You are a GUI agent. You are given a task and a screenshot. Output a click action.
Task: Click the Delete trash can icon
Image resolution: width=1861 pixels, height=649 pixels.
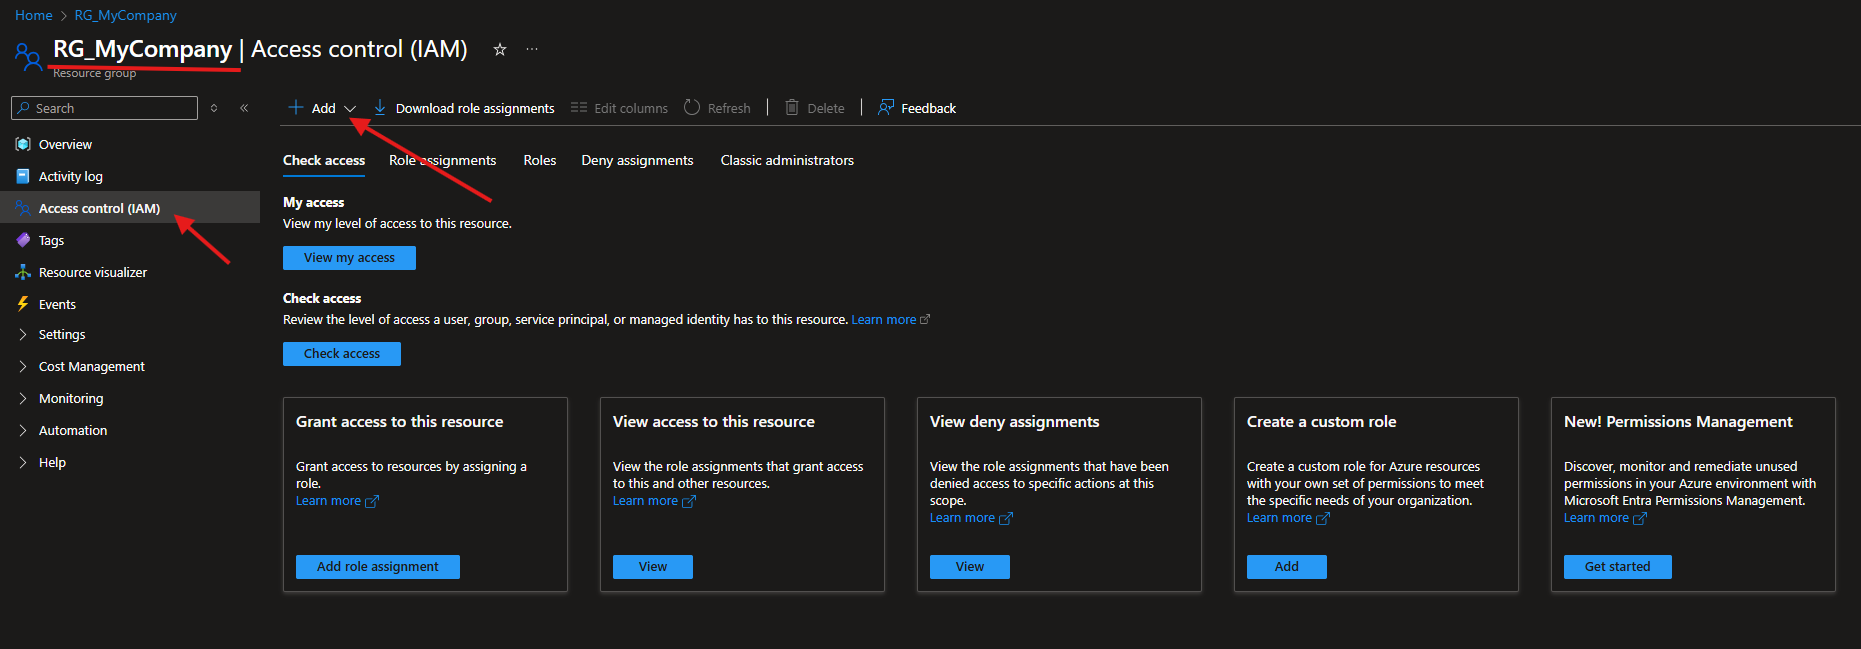[x=792, y=107]
